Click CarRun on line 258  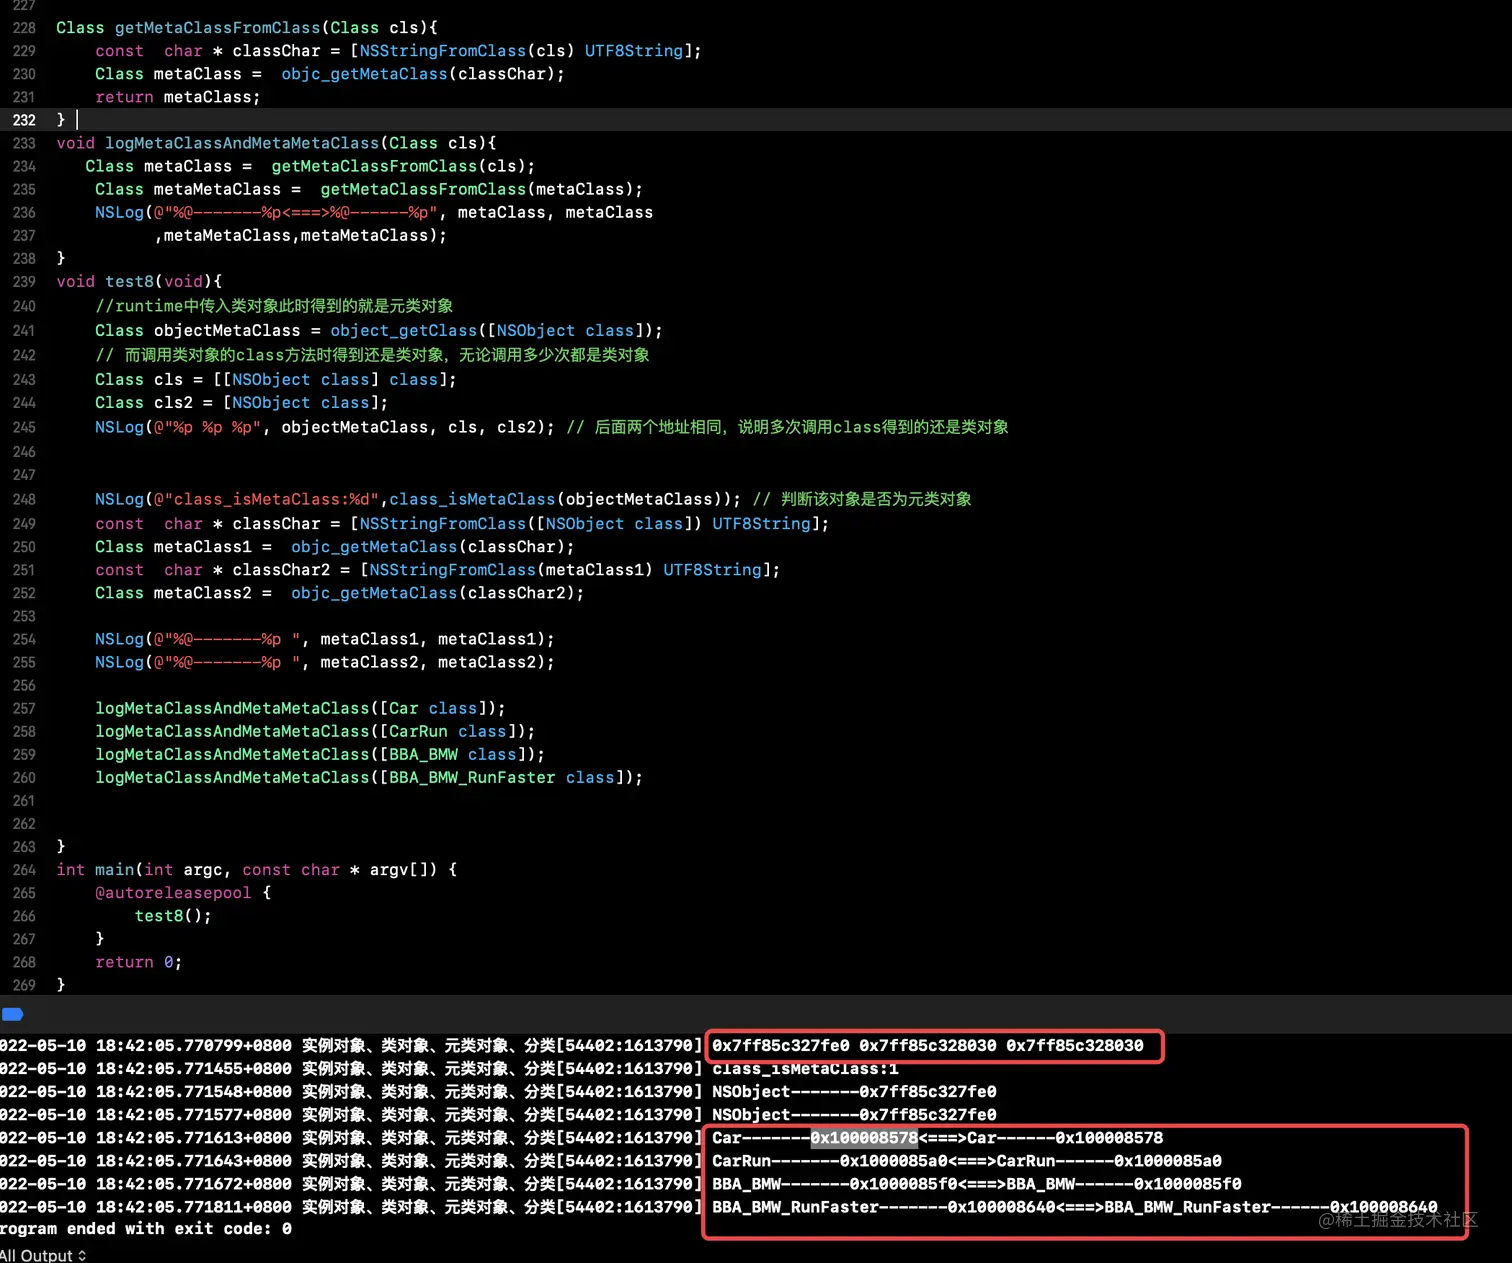coord(418,731)
